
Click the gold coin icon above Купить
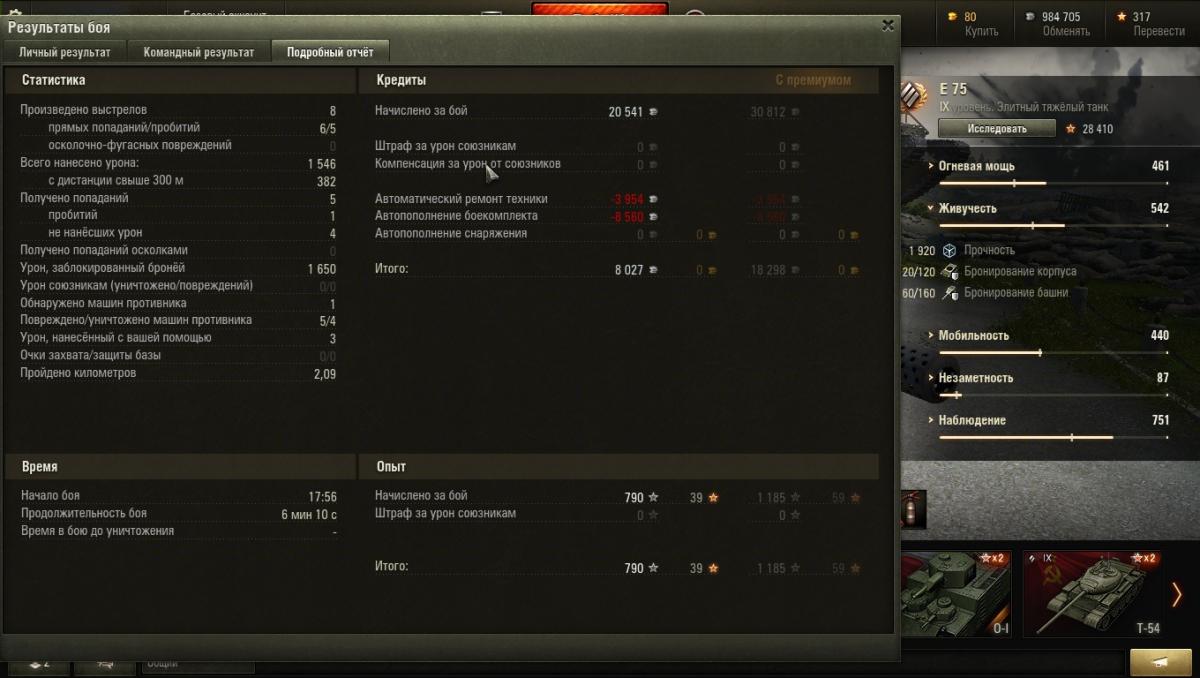pos(953,17)
